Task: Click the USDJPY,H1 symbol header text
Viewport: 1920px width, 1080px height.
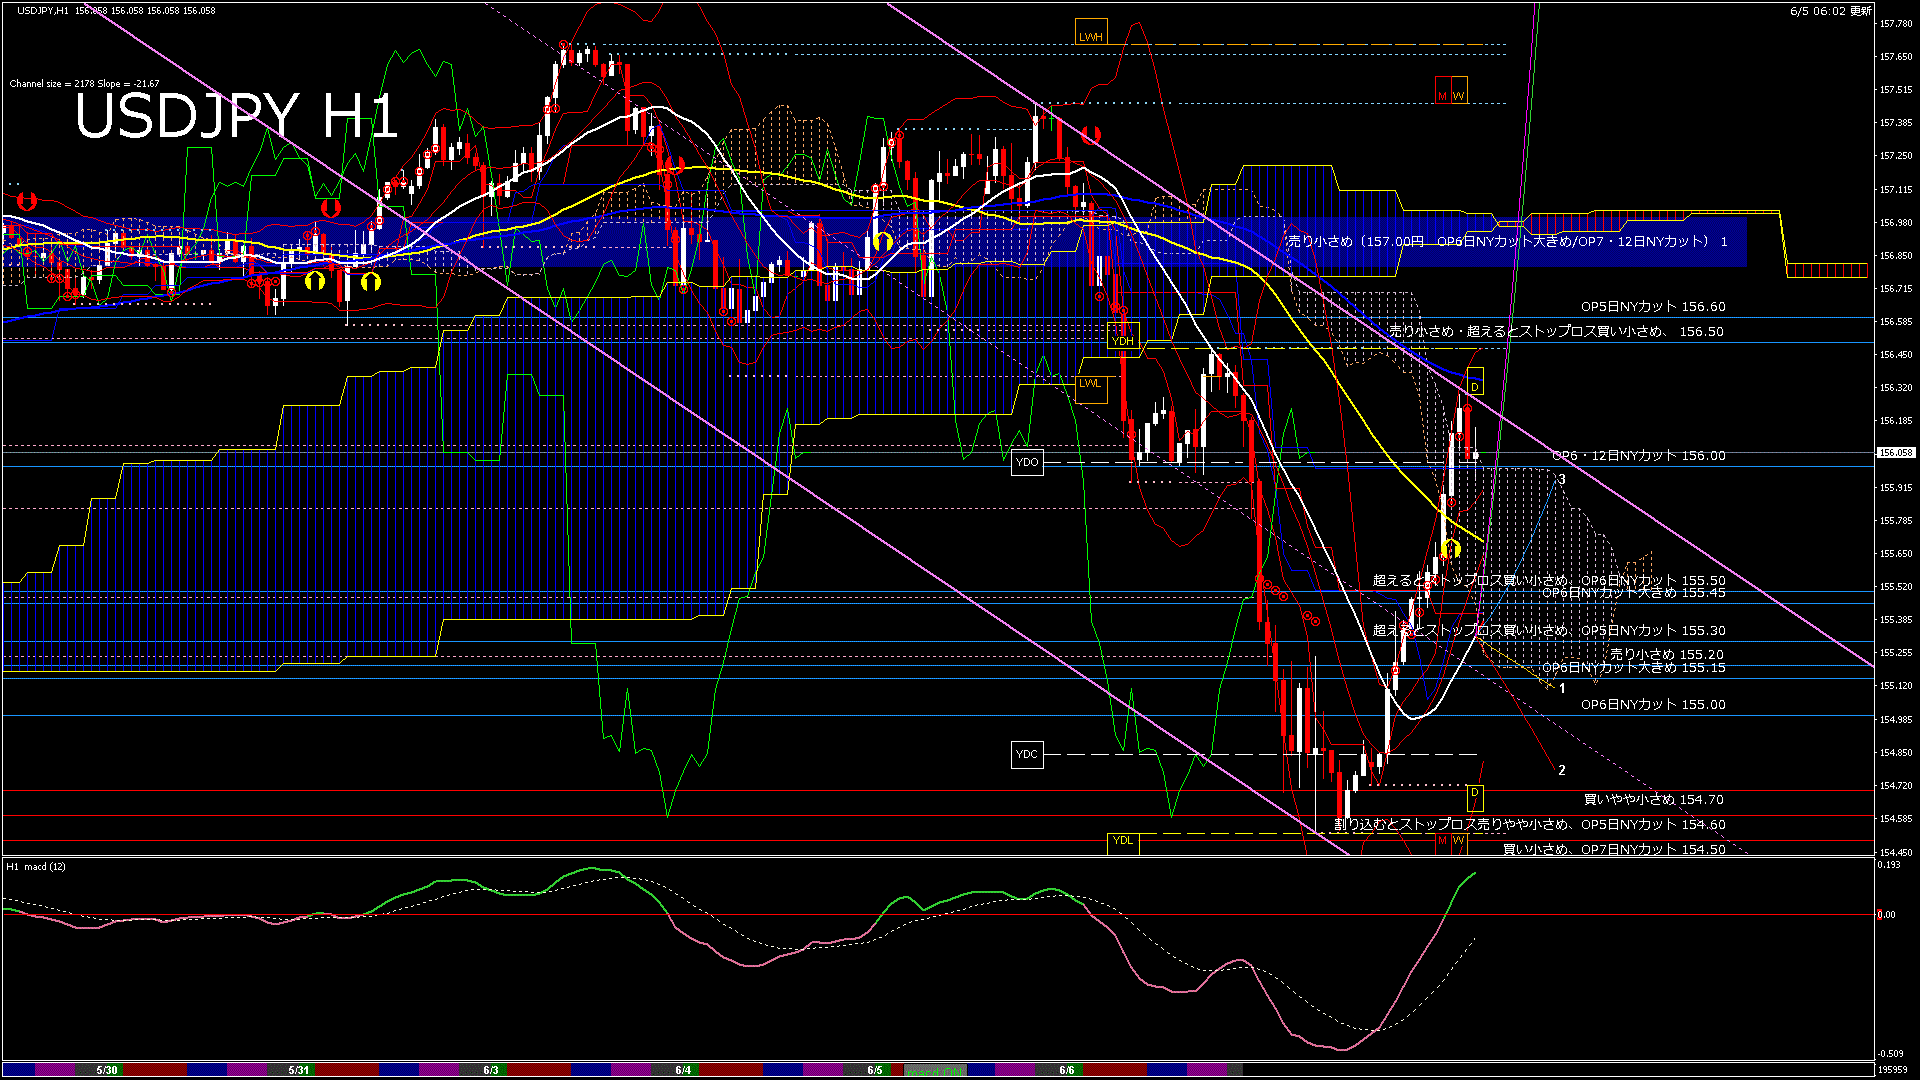Action: 42,10
